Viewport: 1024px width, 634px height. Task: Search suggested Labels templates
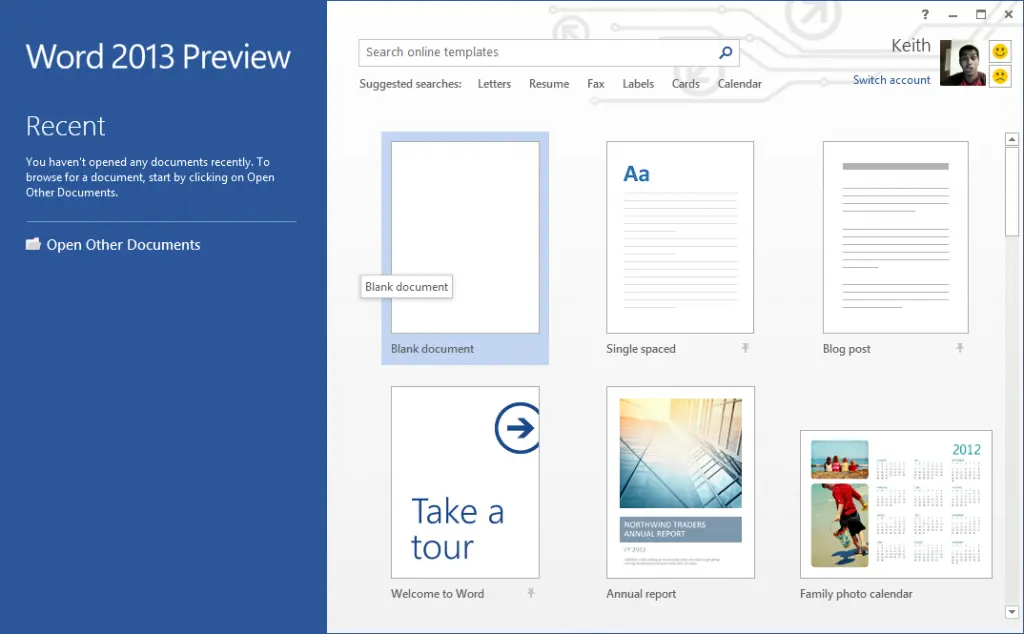point(638,84)
